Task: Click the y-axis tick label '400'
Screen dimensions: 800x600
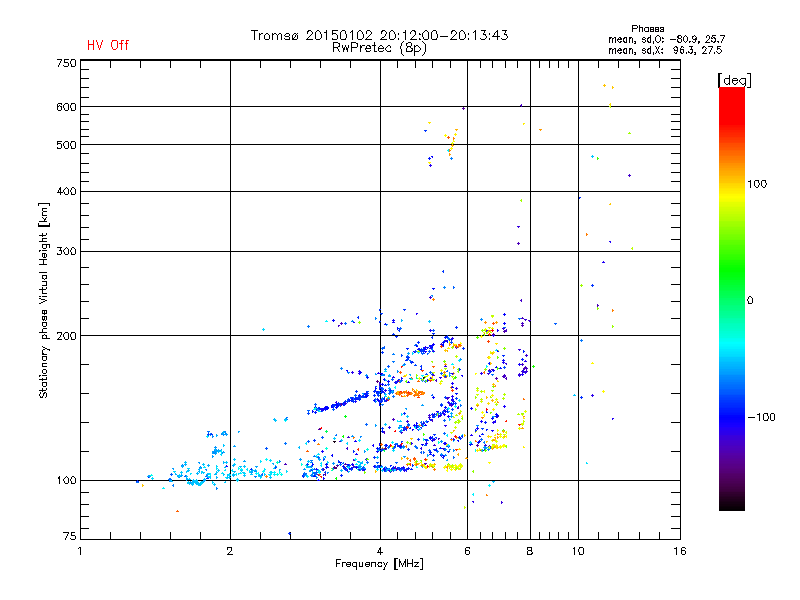Action: pyautogui.click(x=66, y=191)
